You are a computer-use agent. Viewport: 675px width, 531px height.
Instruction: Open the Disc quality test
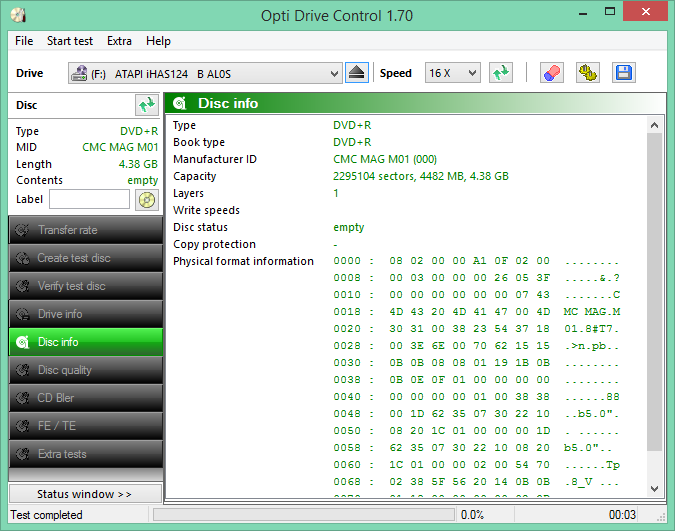[86, 370]
